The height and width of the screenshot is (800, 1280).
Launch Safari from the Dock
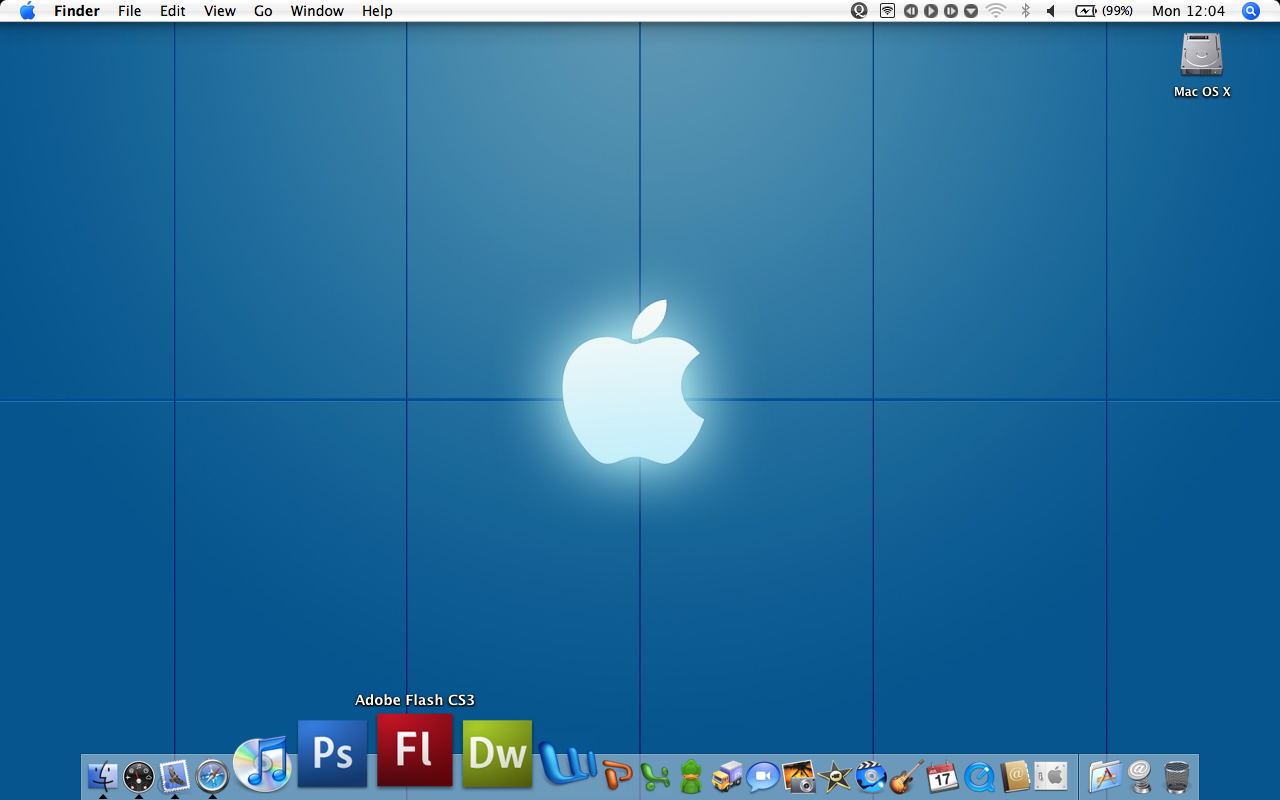click(x=213, y=776)
